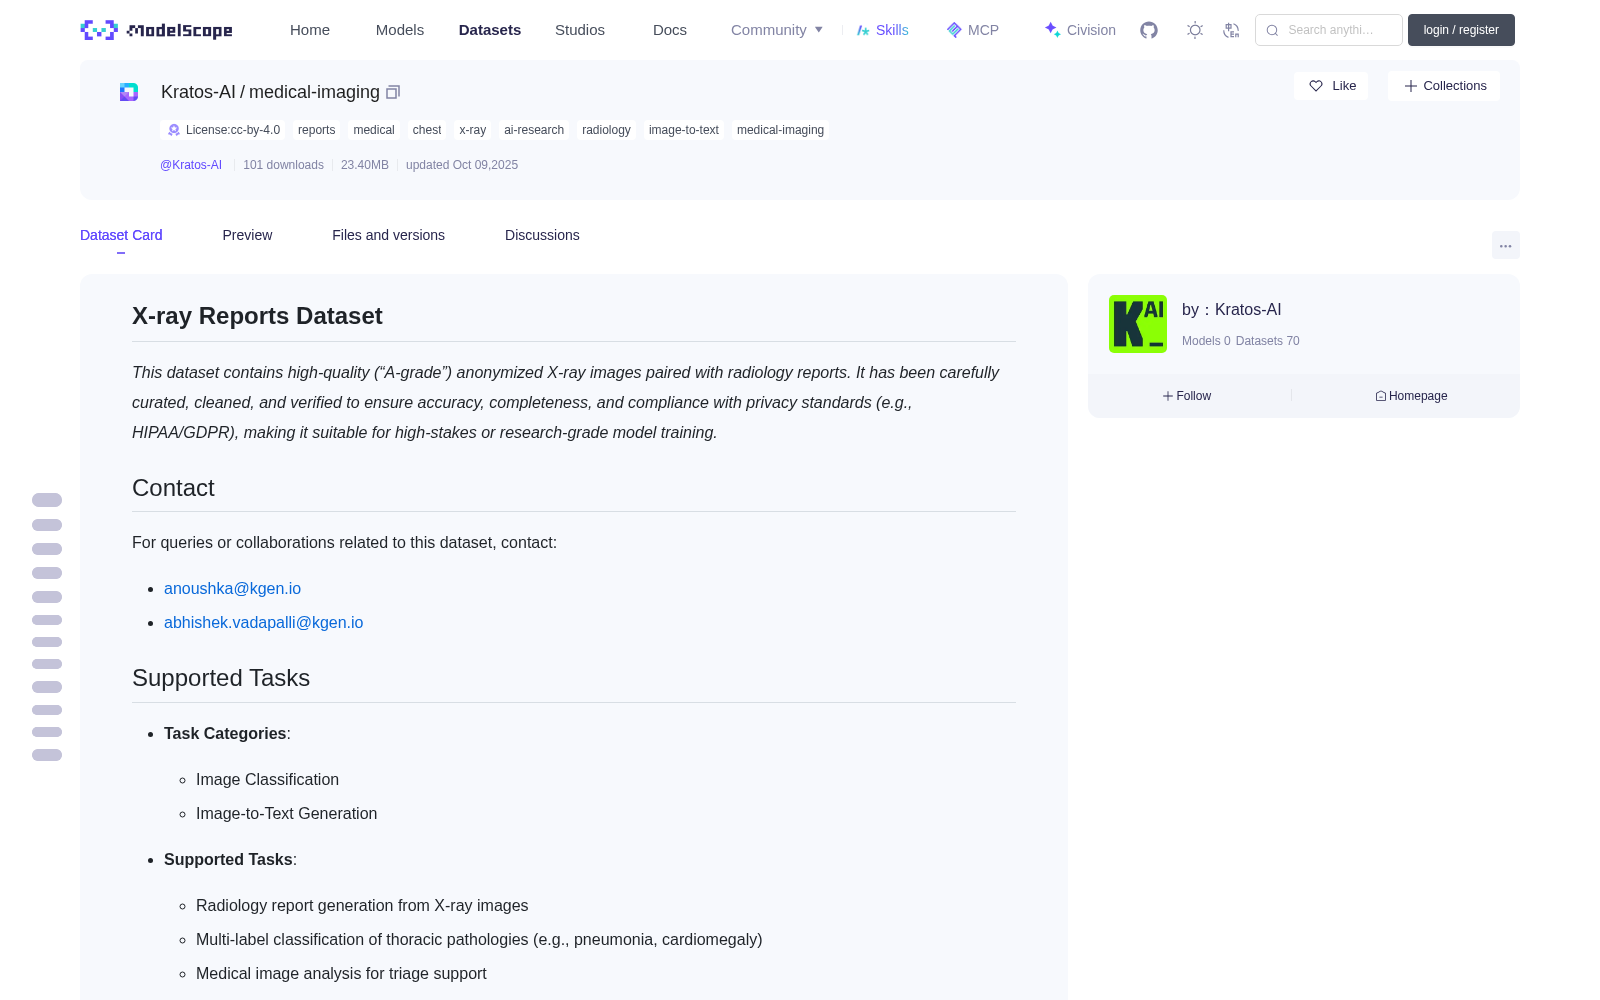Open the MCP section
1600x1000 pixels.
[973, 30]
